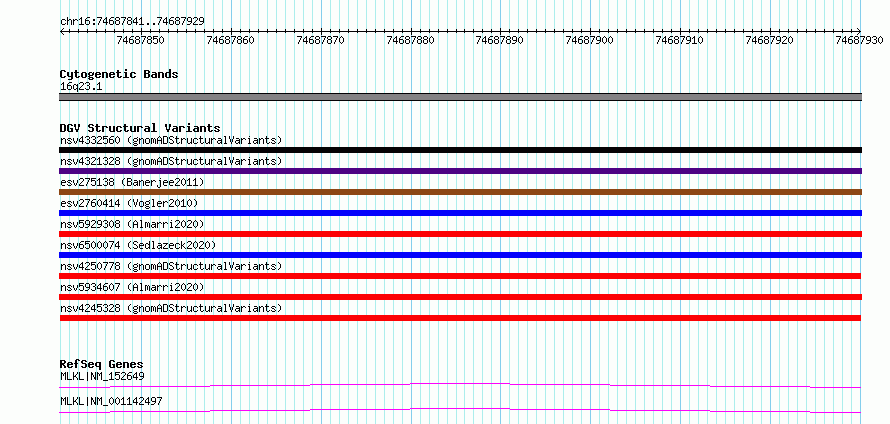Click ruler tick label 74687890

[x=499, y=40]
